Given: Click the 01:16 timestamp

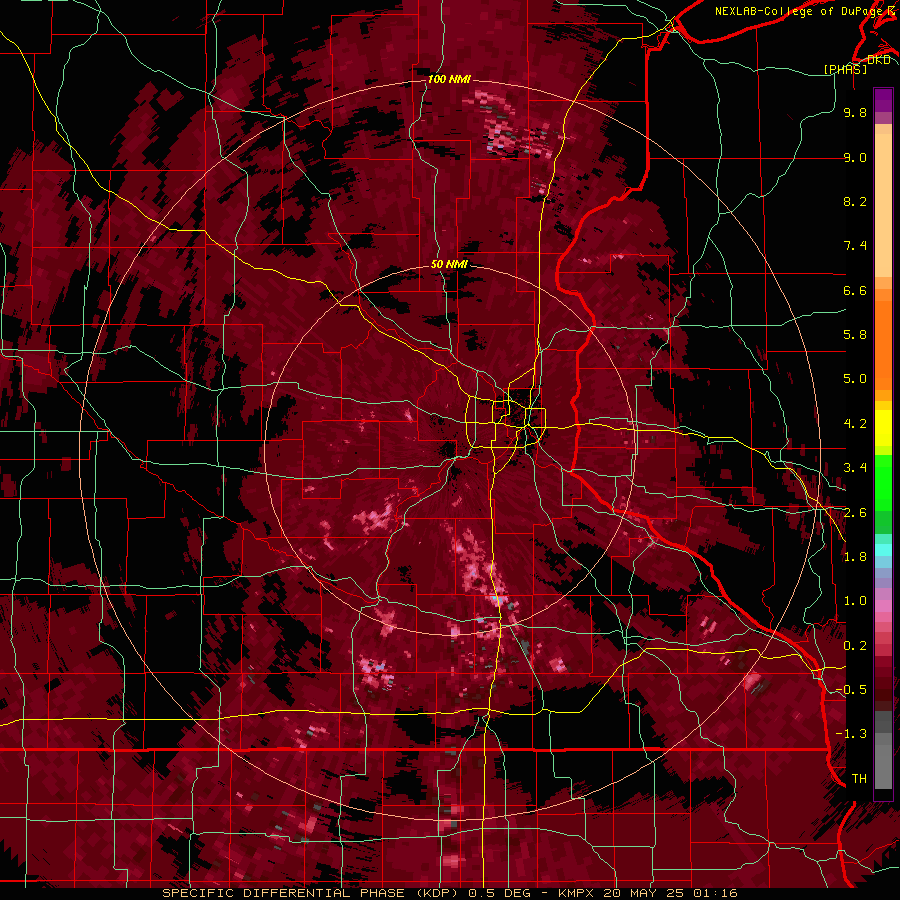Looking at the screenshot, I should point(716,893).
